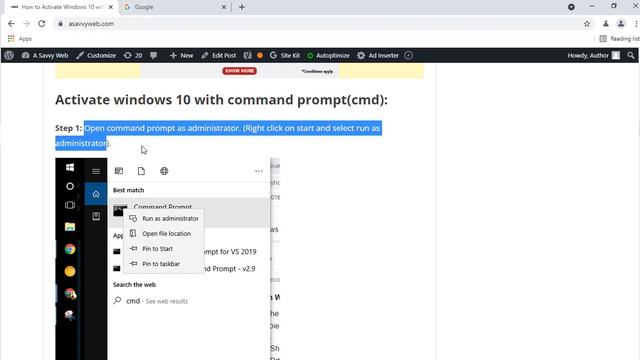Click the Task View icon in the image
The image size is (640, 360).
point(70,205)
